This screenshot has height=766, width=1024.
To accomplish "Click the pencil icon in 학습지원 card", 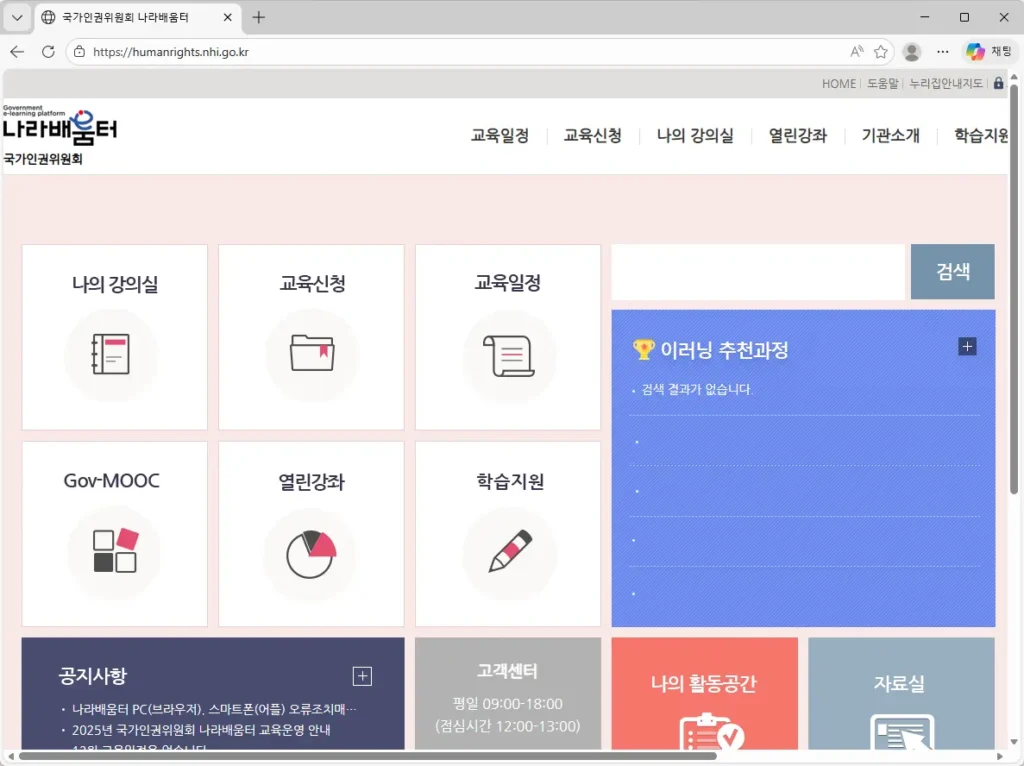I will coord(508,552).
